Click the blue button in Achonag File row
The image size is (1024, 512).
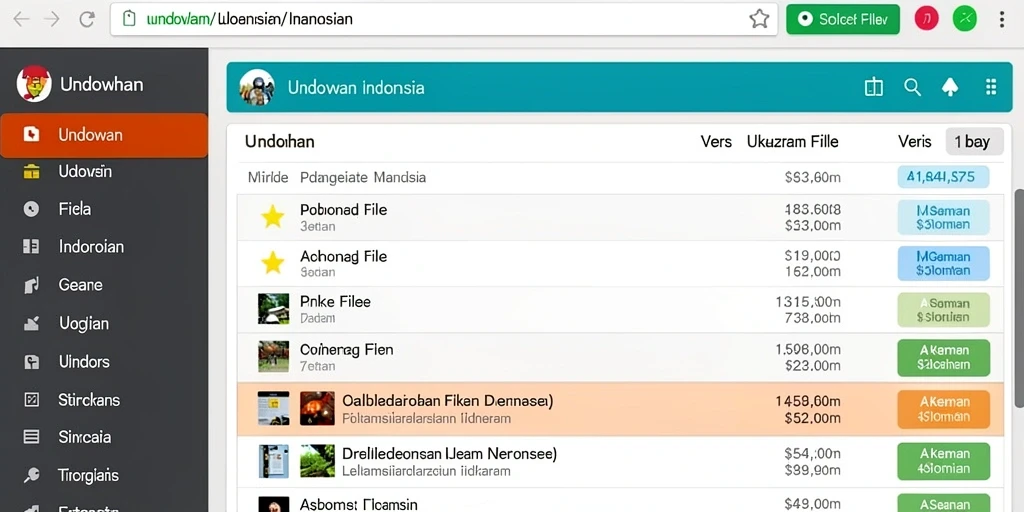tap(943, 263)
